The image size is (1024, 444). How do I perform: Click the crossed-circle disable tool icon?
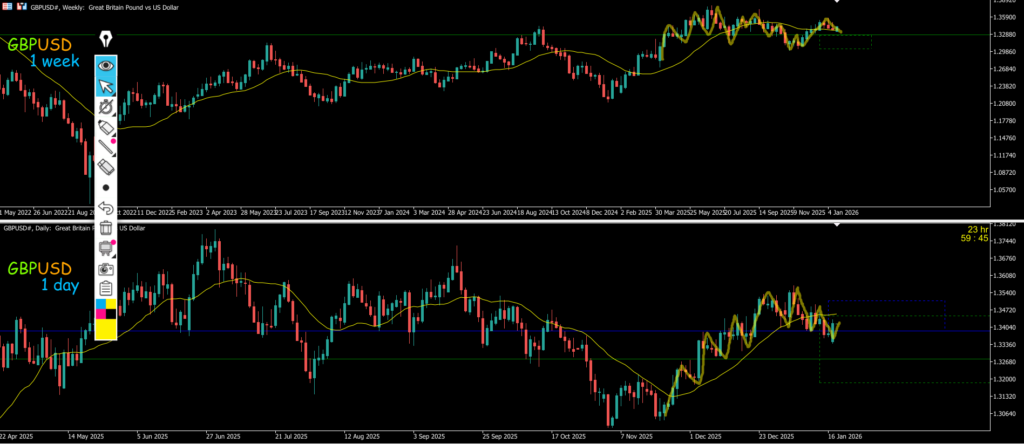tap(106, 107)
